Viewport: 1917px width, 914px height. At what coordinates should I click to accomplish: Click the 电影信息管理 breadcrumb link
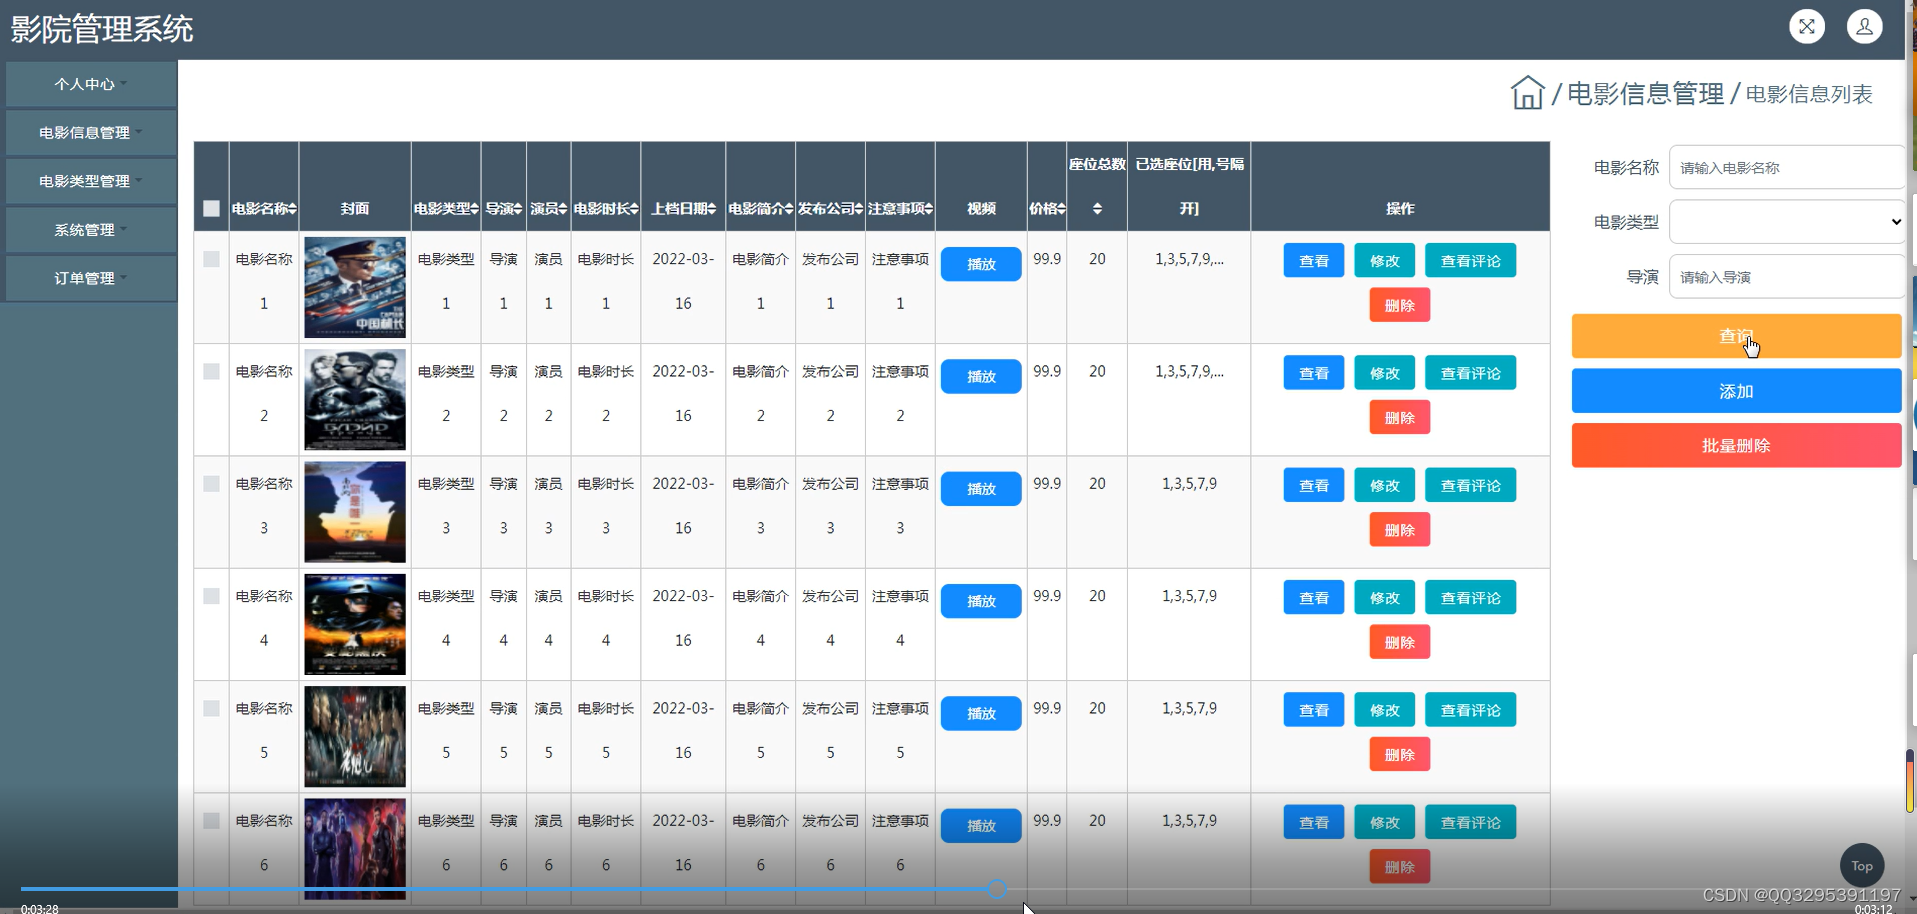[1645, 94]
